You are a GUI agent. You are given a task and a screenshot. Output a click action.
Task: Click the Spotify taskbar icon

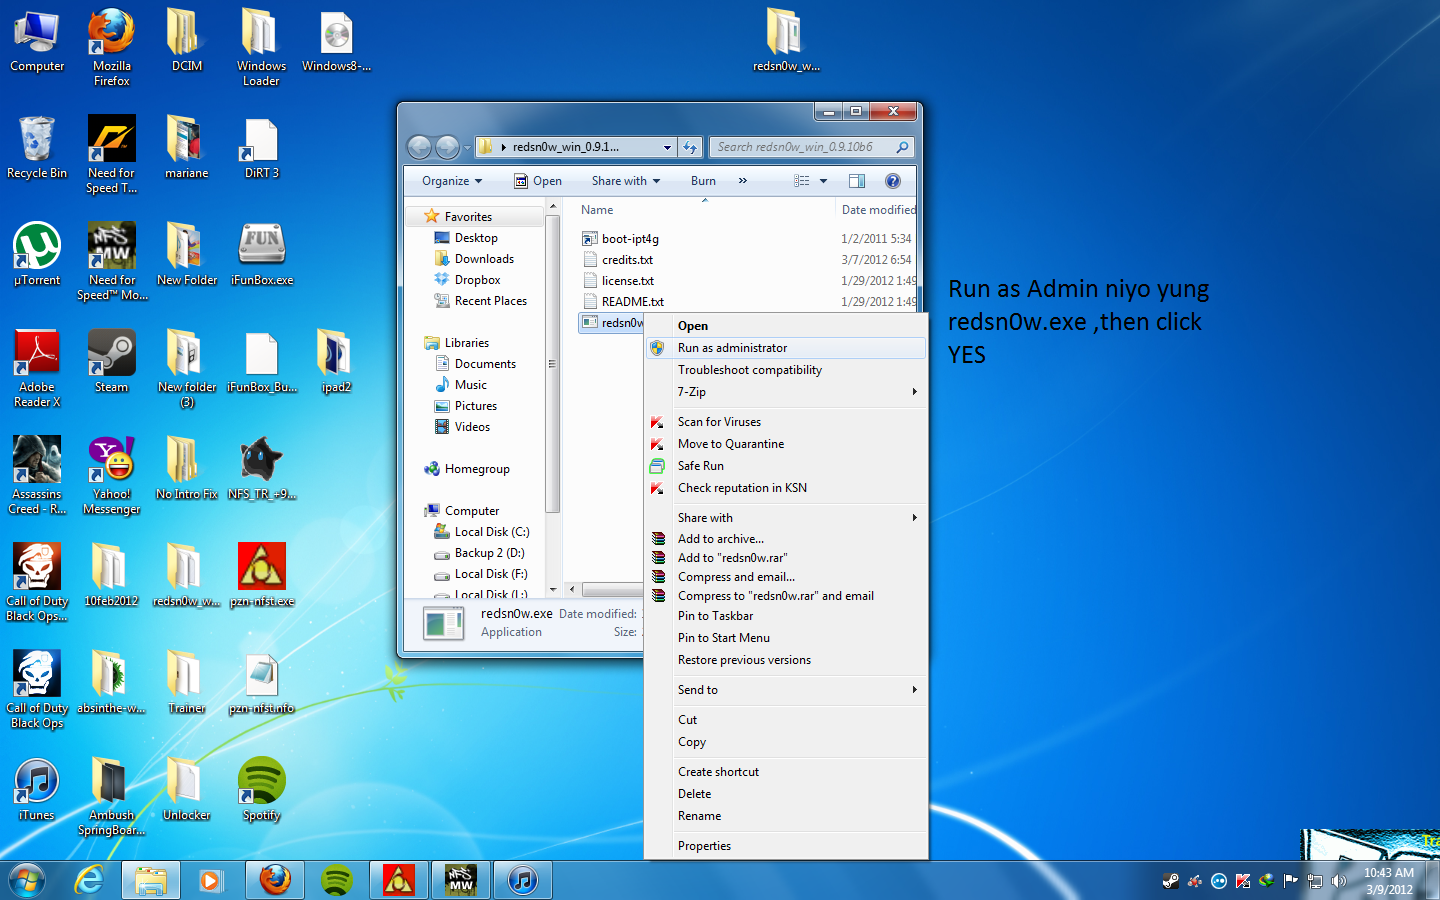point(337,880)
